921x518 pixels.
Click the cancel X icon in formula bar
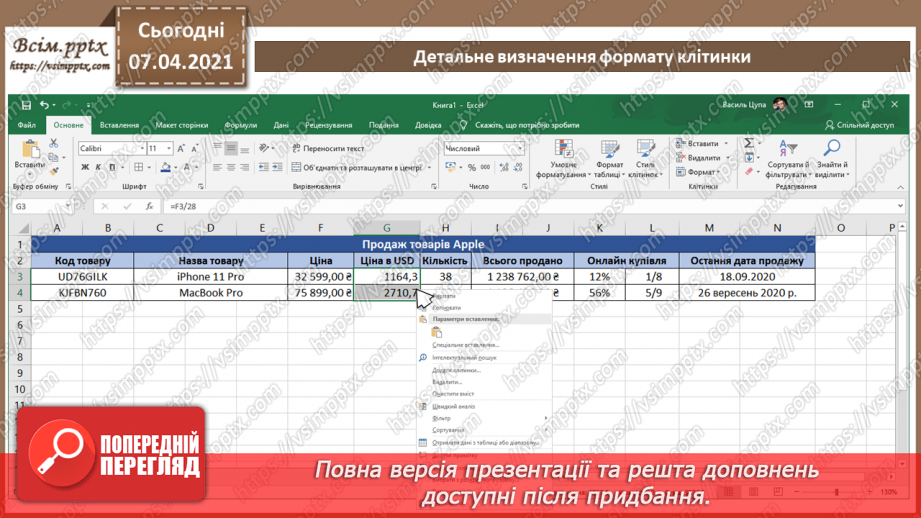tap(105, 206)
